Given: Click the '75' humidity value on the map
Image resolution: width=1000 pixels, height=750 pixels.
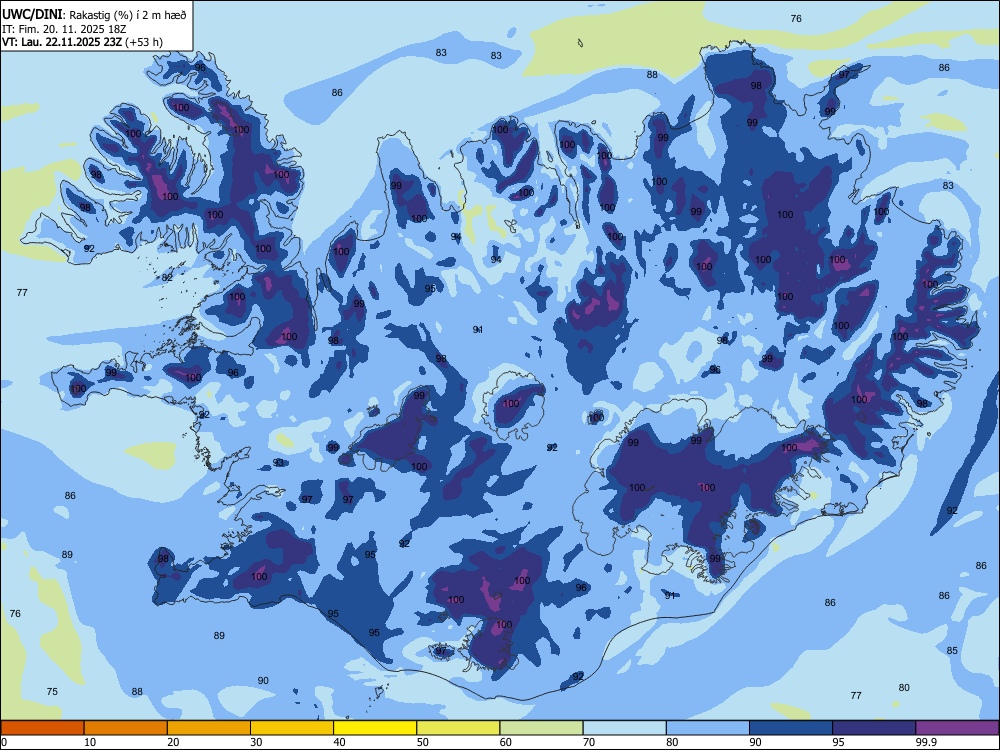Looking at the screenshot, I should coord(52,691).
